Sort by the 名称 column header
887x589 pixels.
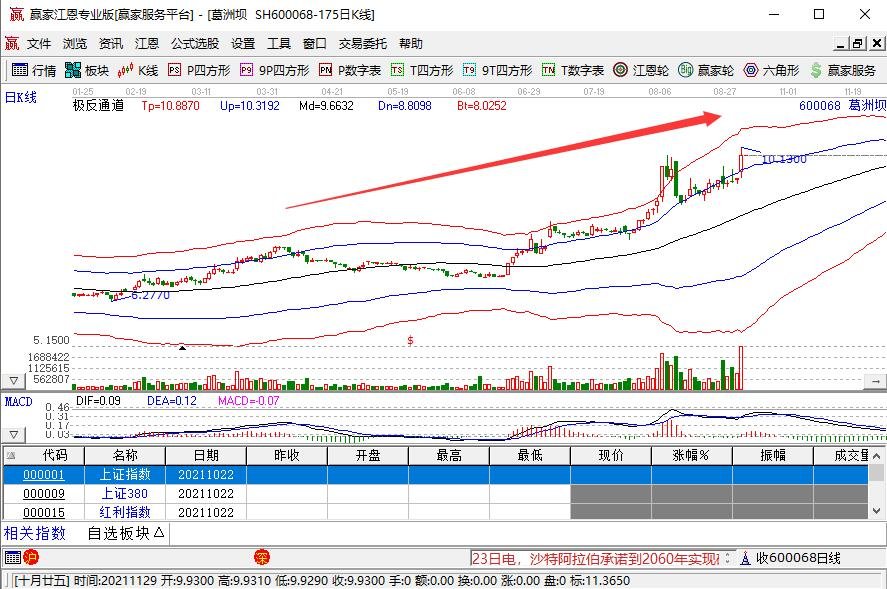pyautogui.click(x=125, y=455)
